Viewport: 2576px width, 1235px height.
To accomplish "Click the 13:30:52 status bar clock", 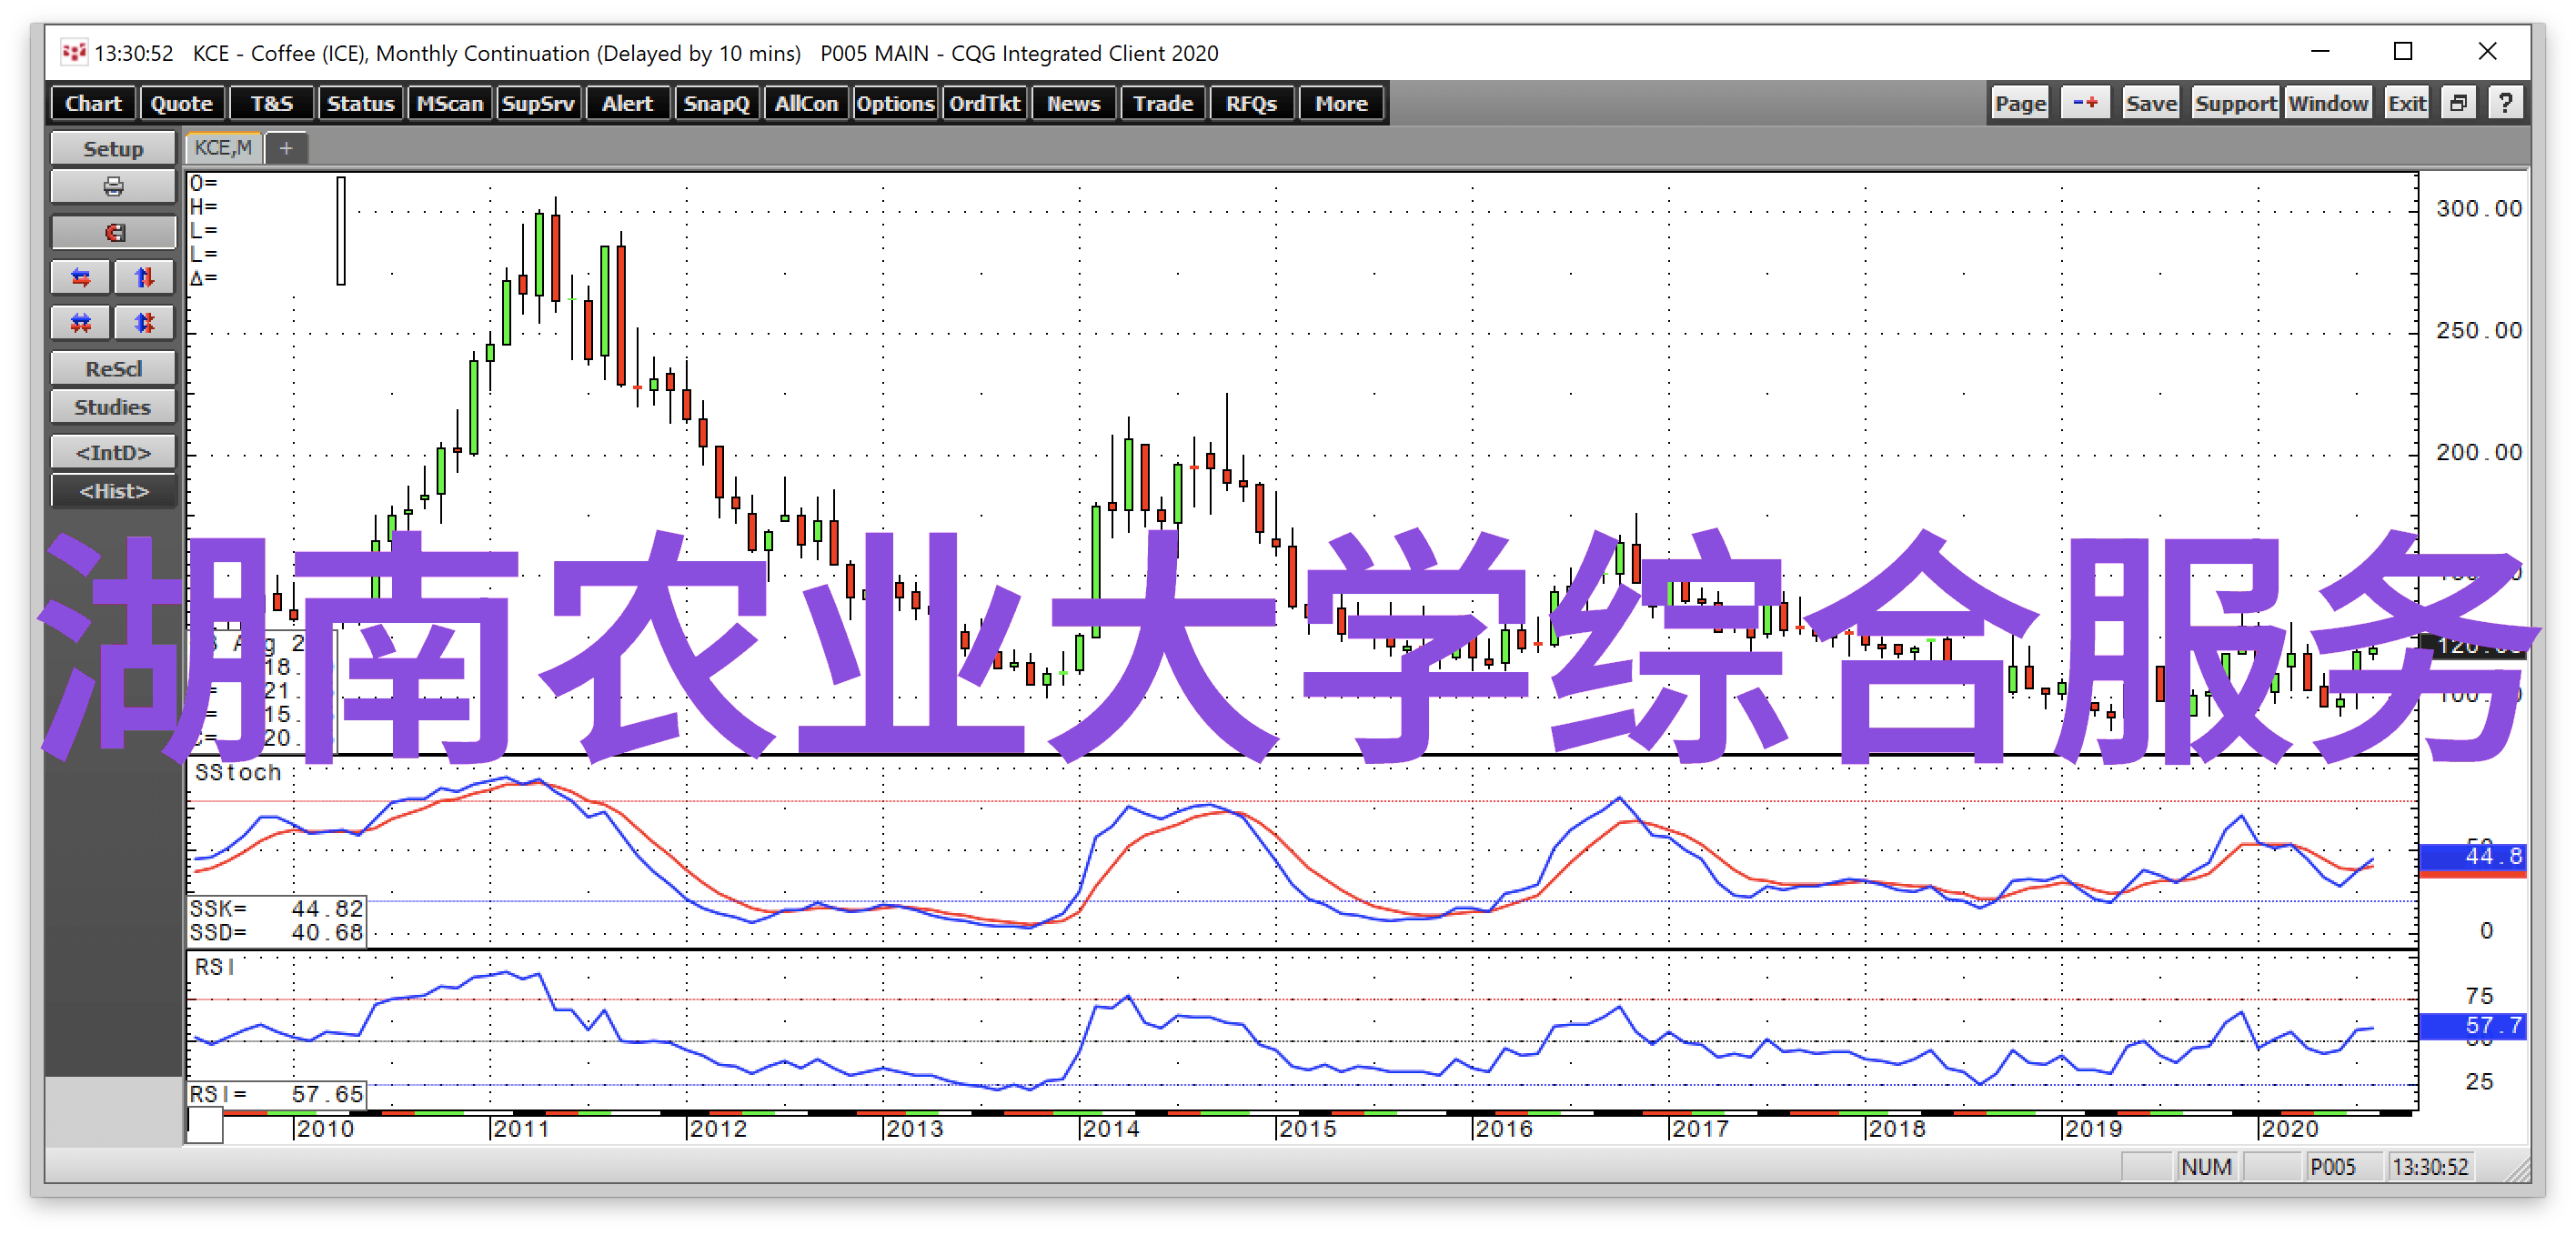I will (x=2430, y=1167).
